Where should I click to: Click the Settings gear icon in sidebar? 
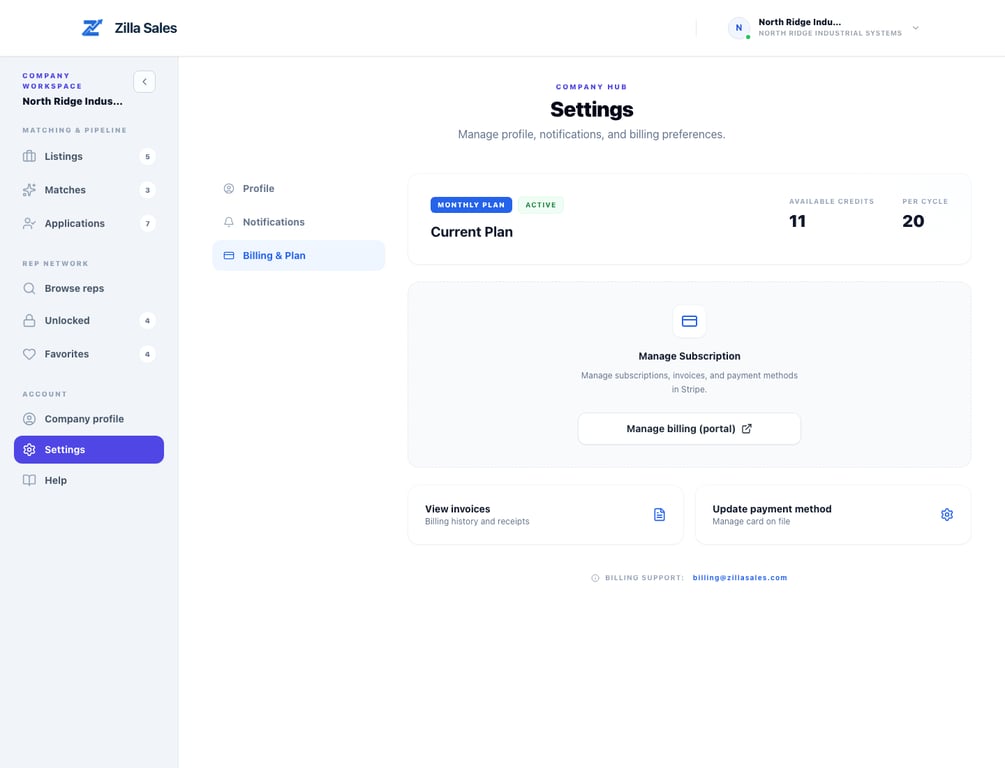tap(29, 449)
